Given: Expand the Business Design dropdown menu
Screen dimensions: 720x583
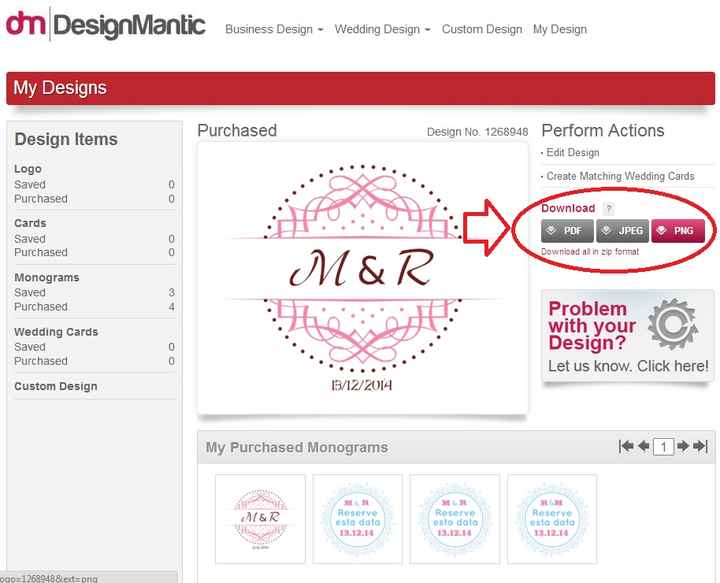Looking at the screenshot, I should (x=274, y=29).
